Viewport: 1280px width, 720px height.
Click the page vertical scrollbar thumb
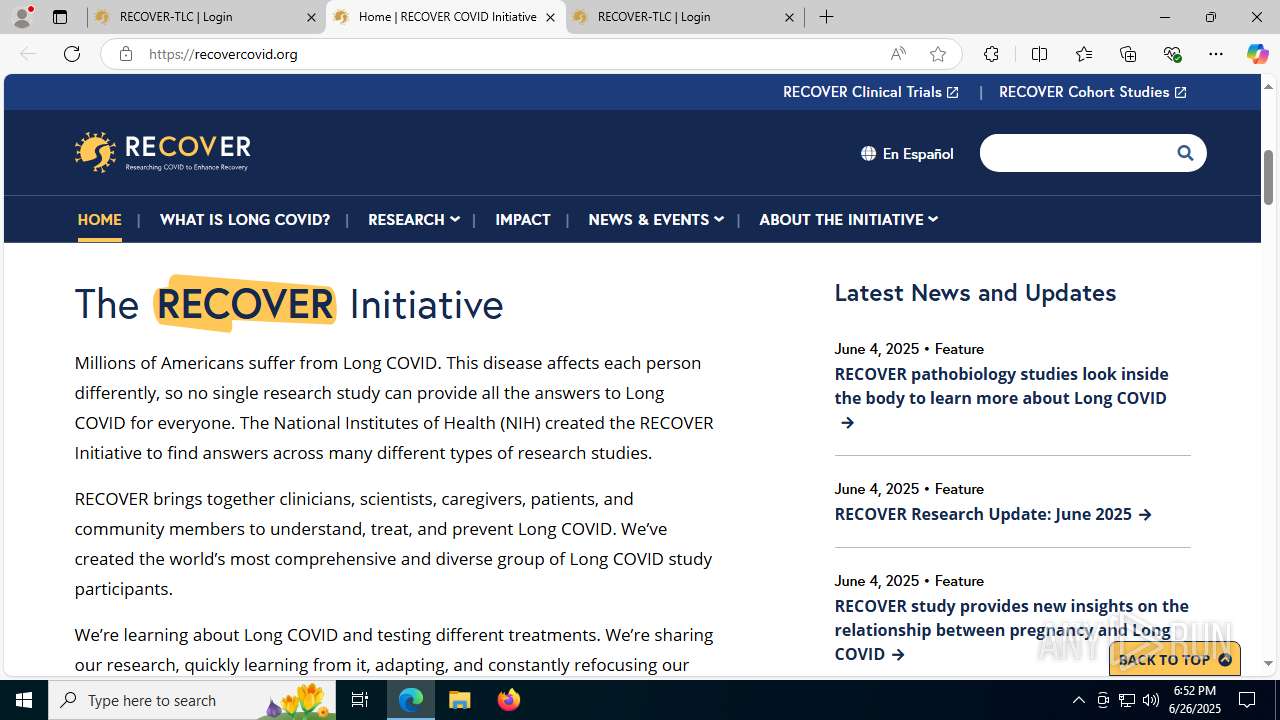tap(1269, 177)
